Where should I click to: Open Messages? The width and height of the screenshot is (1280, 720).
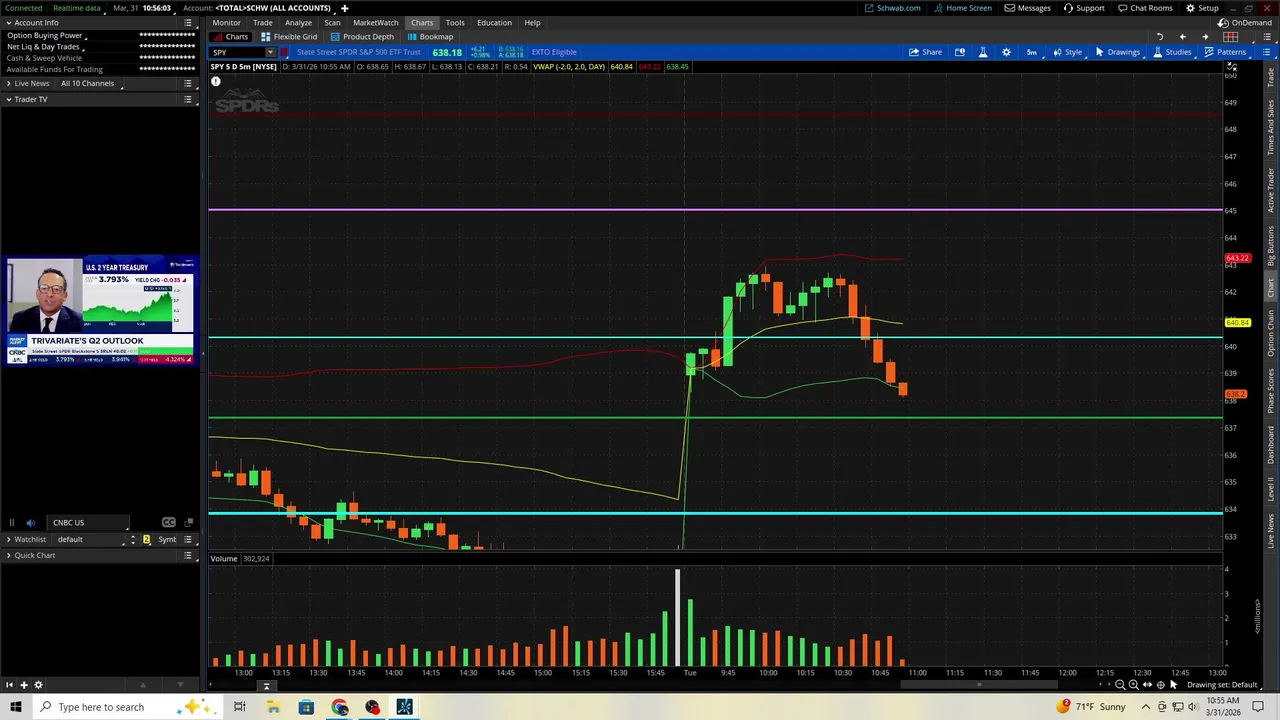coord(1027,8)
